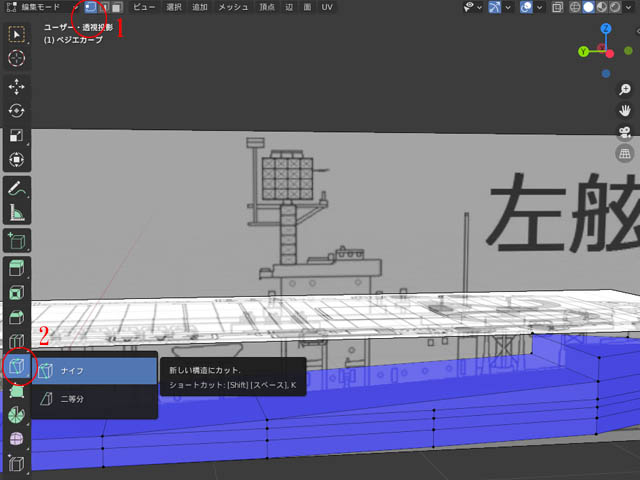Open the 追加 menu

click(200, 7)
